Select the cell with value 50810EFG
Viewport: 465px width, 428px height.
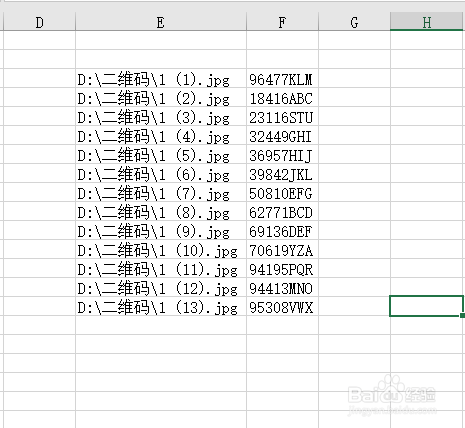[x=282, y=192]
